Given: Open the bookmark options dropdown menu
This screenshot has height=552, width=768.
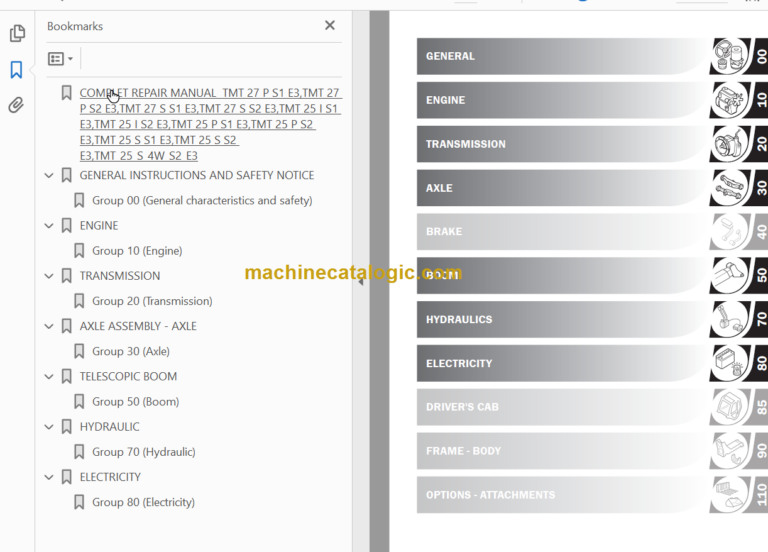Looking at the screenshot, I should (61, 59).
